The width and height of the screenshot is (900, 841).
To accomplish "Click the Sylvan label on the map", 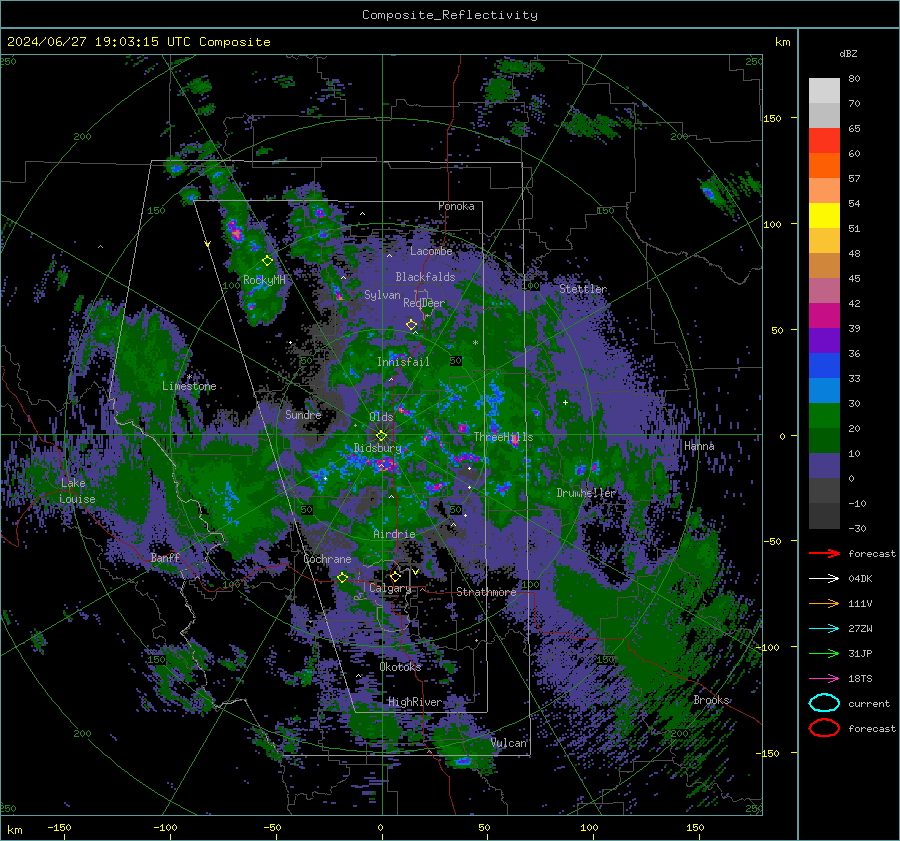I will tap(382, 295).
